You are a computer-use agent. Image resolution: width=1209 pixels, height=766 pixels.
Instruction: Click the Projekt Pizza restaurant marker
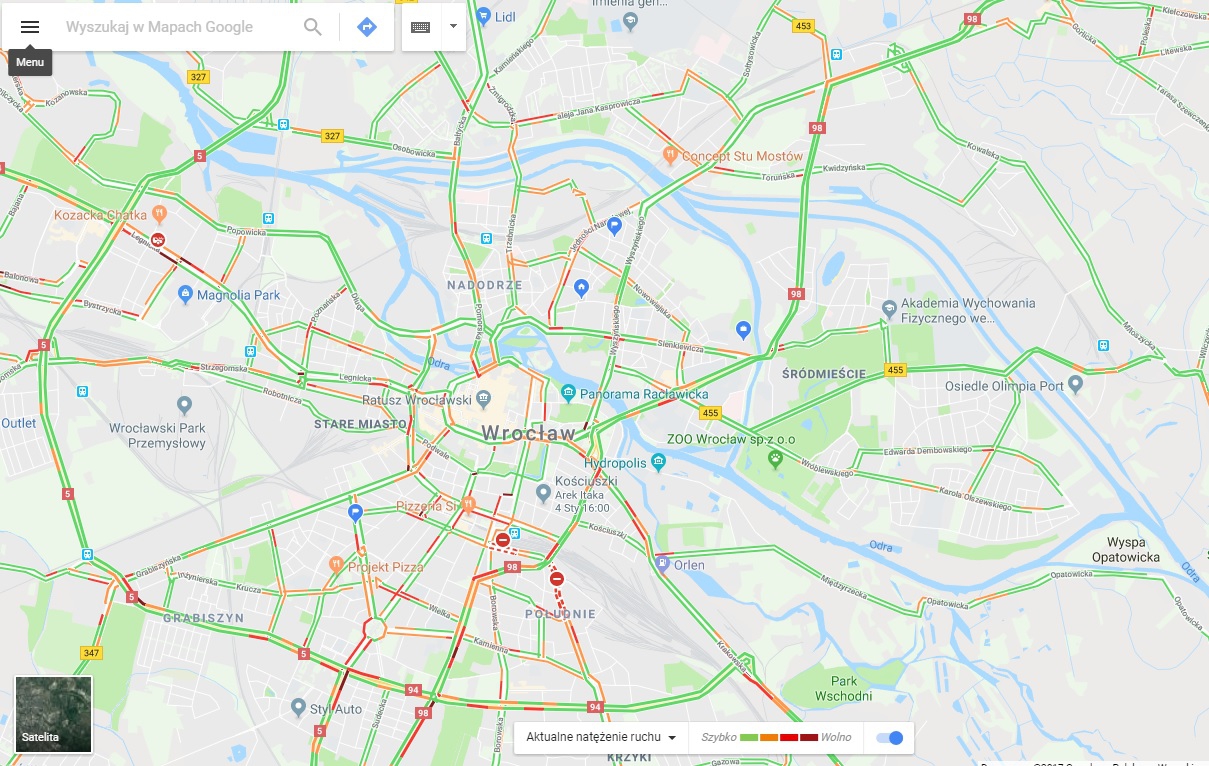[x=336, y=565]
